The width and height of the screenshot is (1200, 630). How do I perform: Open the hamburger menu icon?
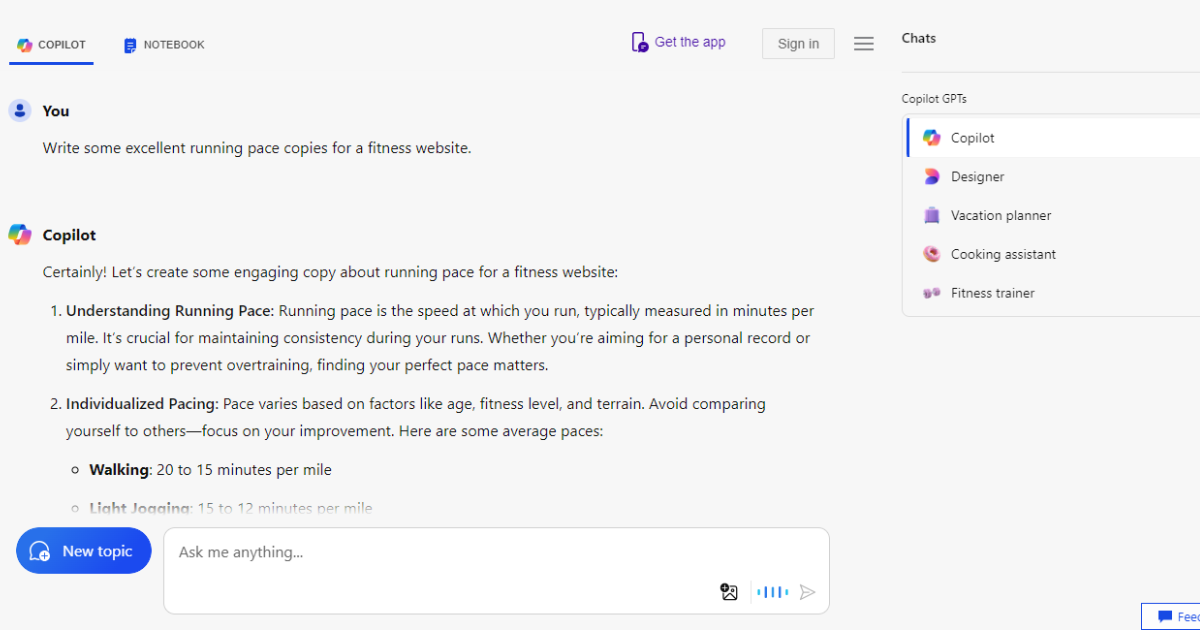click(x=864, y=44)
